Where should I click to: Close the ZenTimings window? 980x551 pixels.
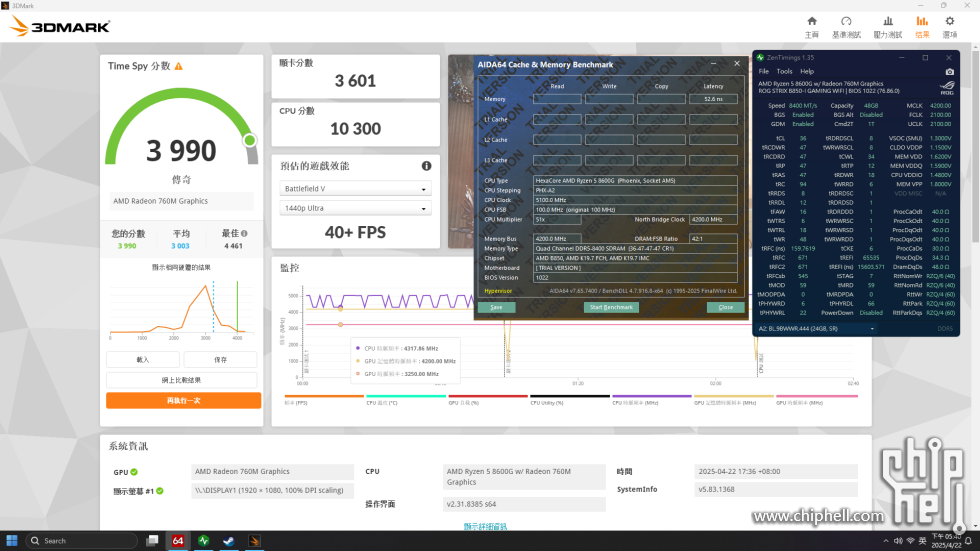[949, 57]
